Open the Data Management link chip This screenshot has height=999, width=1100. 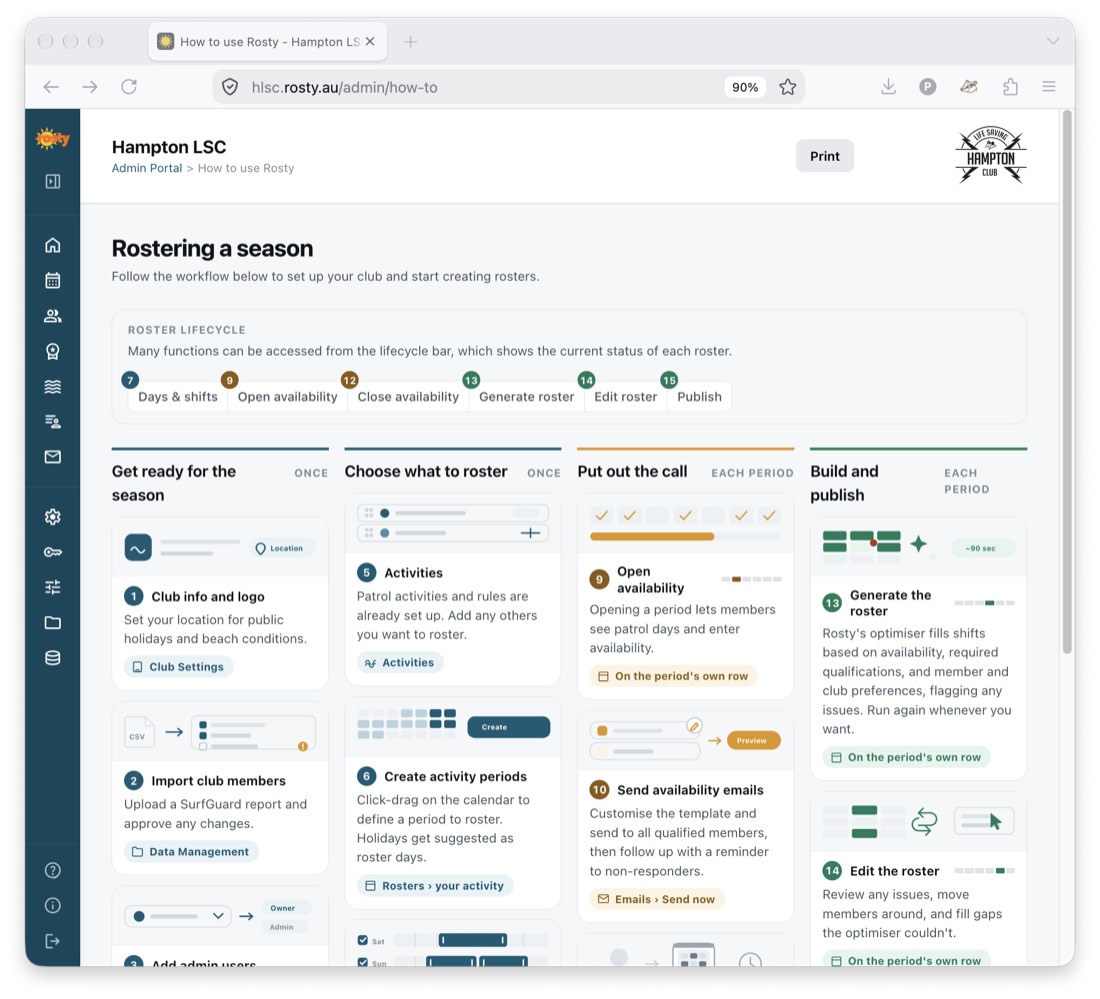(191, 852)
